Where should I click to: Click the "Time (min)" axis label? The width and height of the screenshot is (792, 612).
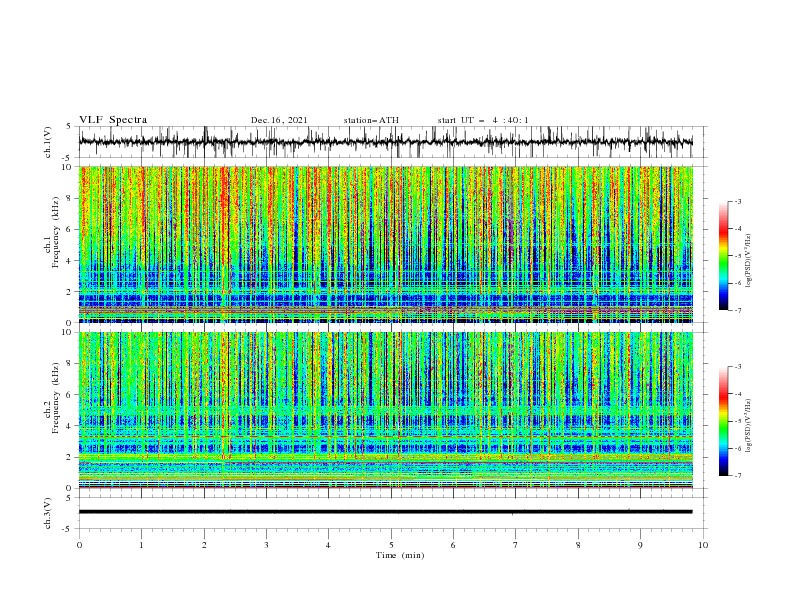pyautogui.click(x=400, y=555)
